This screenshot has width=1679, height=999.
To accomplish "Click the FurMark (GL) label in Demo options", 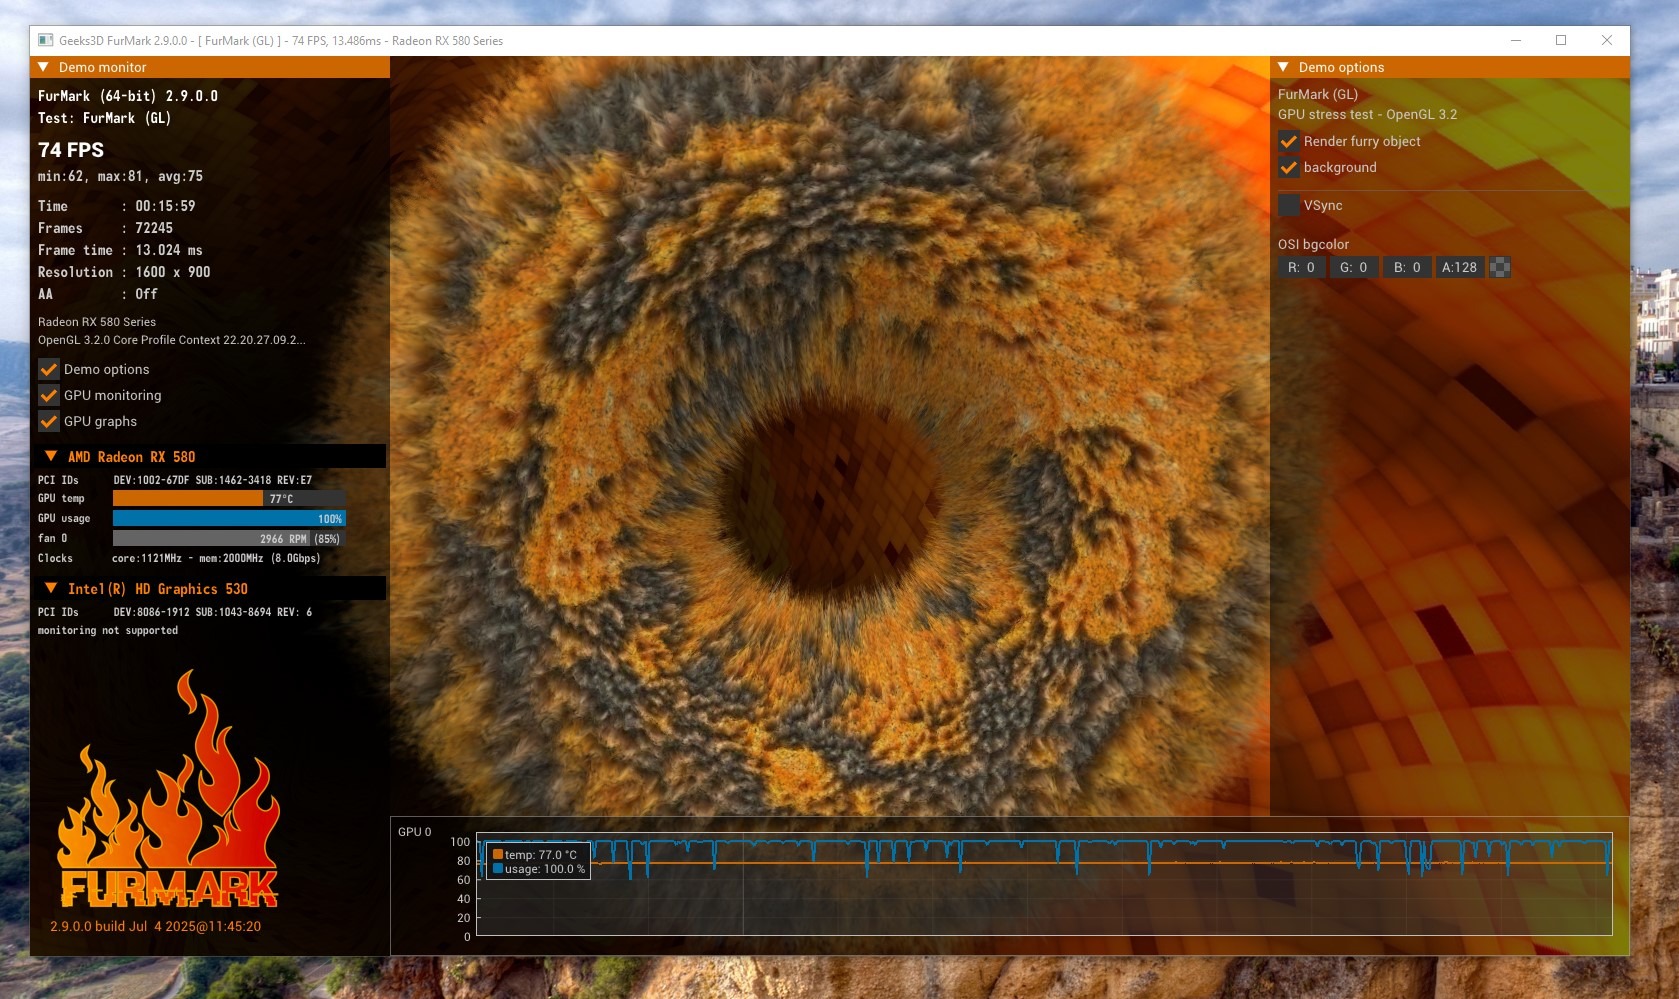I will pyautogui.click(x=1318, y=94).
